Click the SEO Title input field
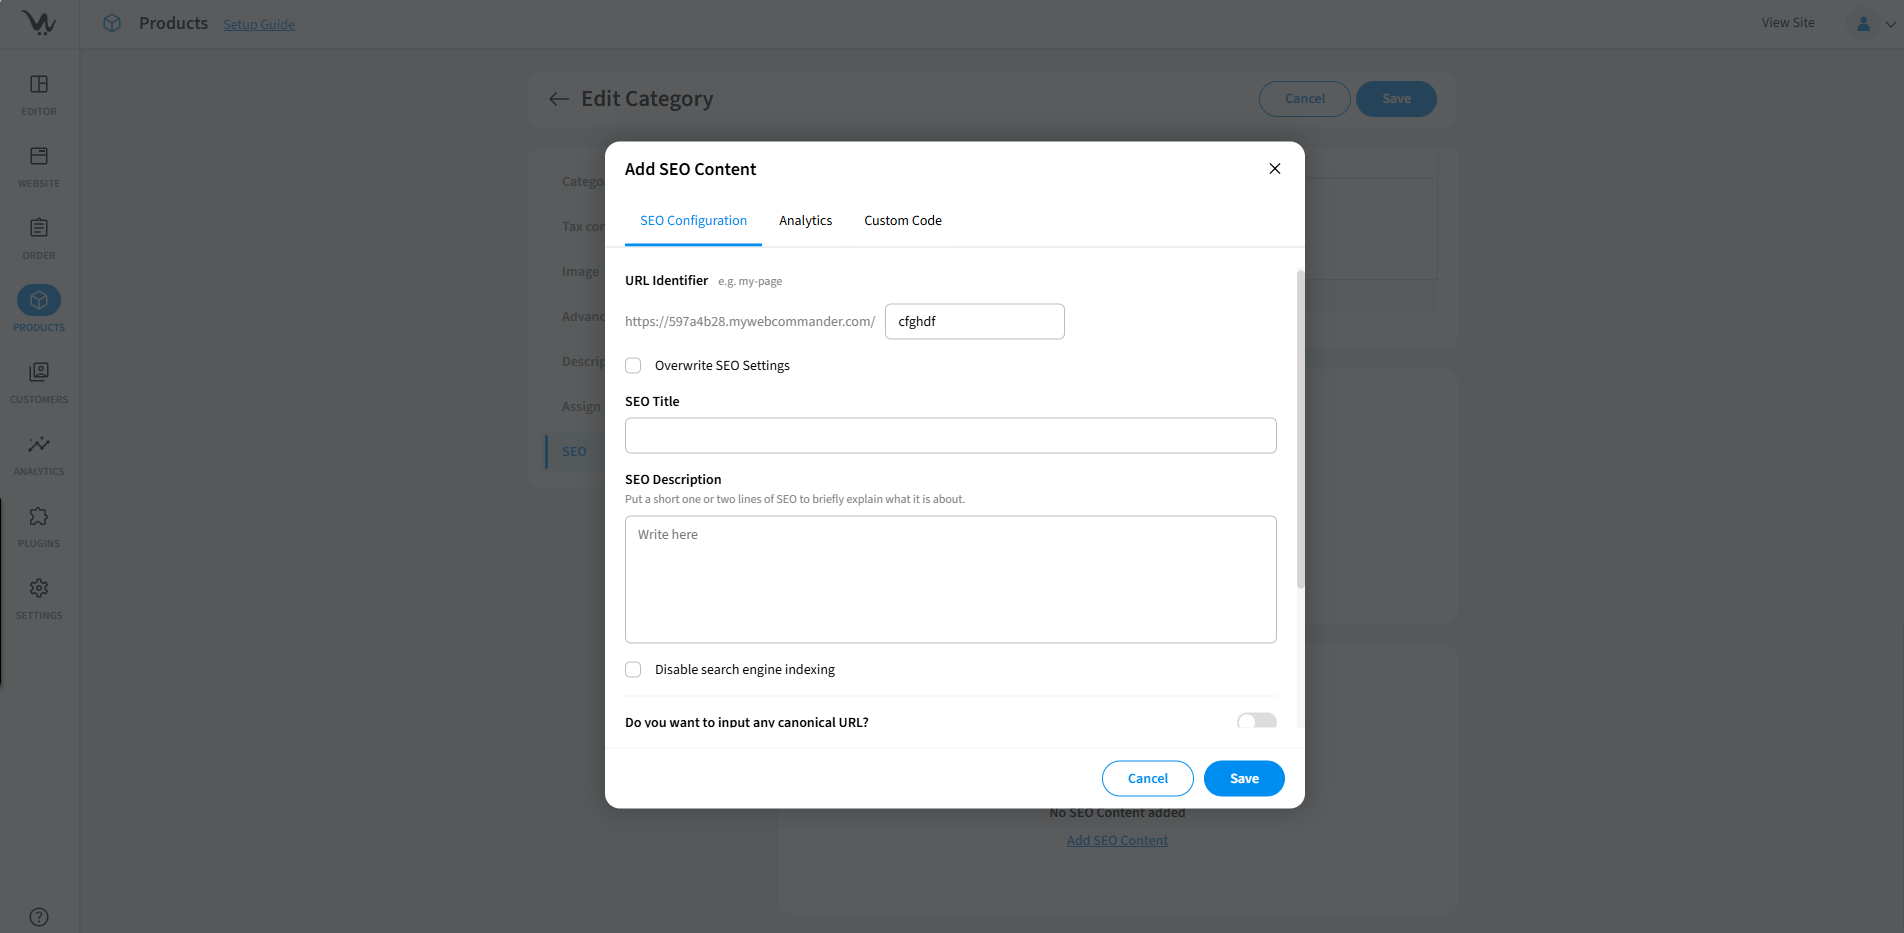The width and height of the screenshot is (1904, 933). coord(950,436)
